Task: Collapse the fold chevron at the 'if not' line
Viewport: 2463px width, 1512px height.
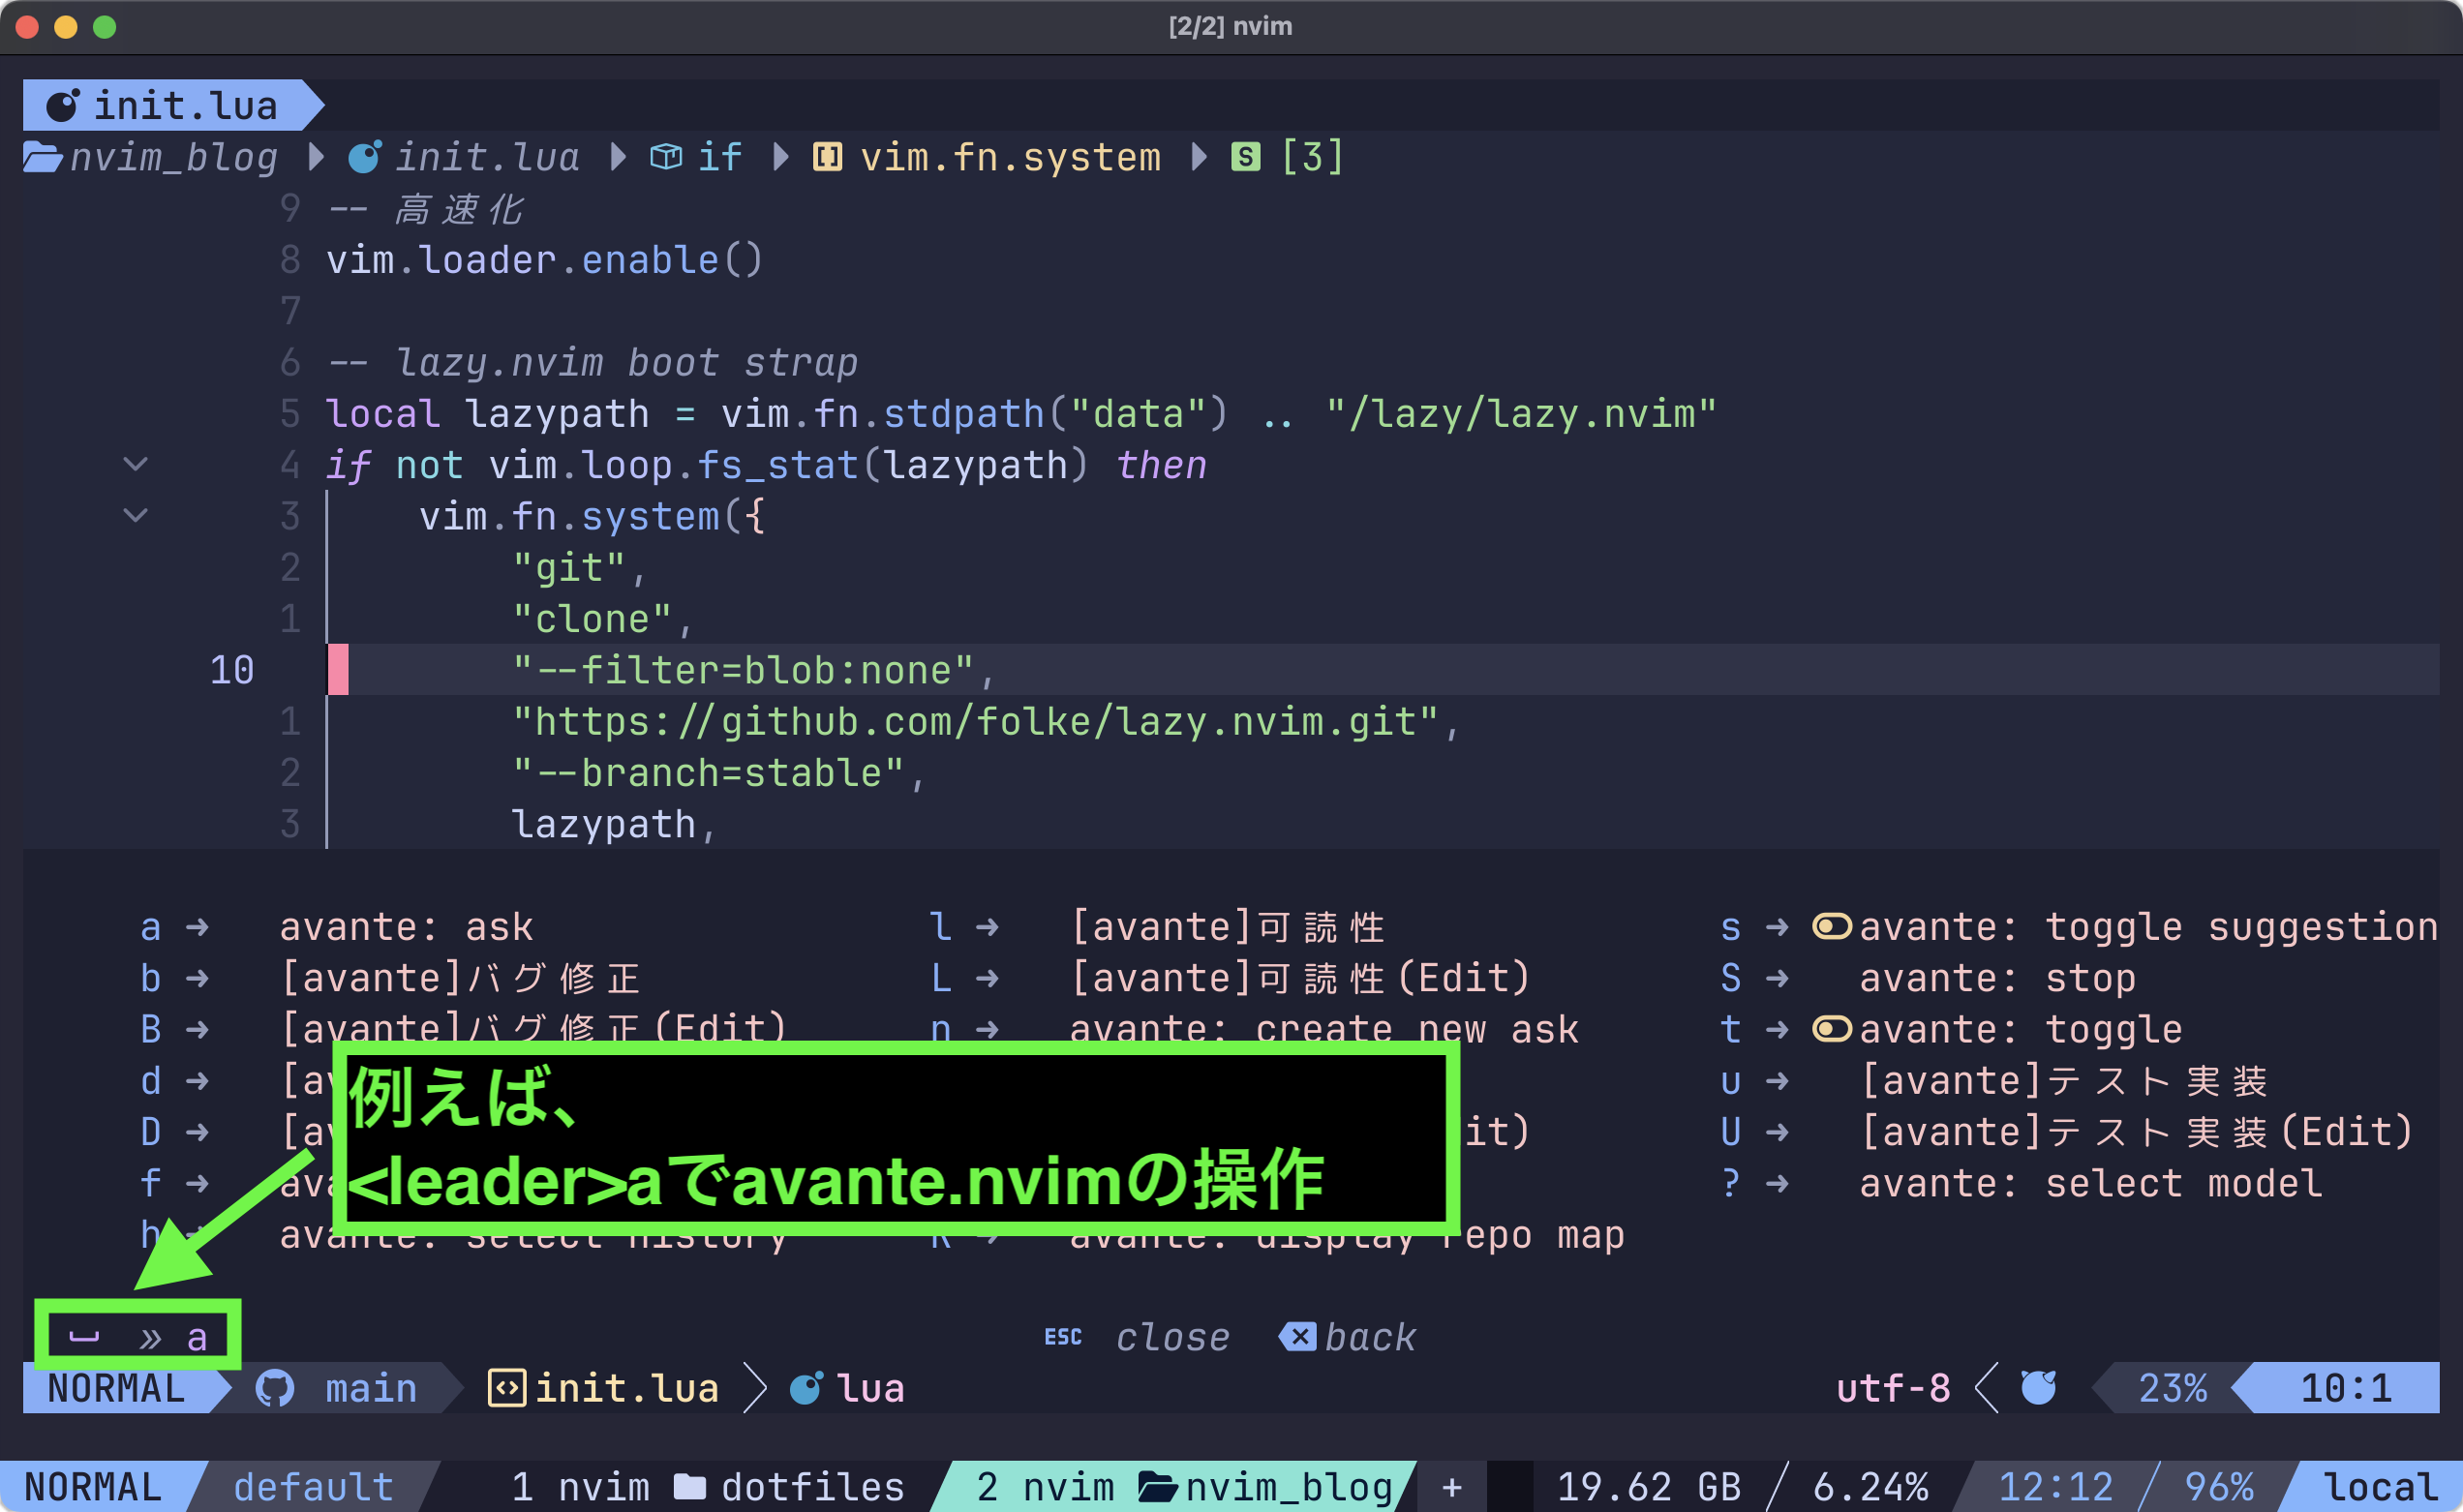Action: tap(135, 464)
